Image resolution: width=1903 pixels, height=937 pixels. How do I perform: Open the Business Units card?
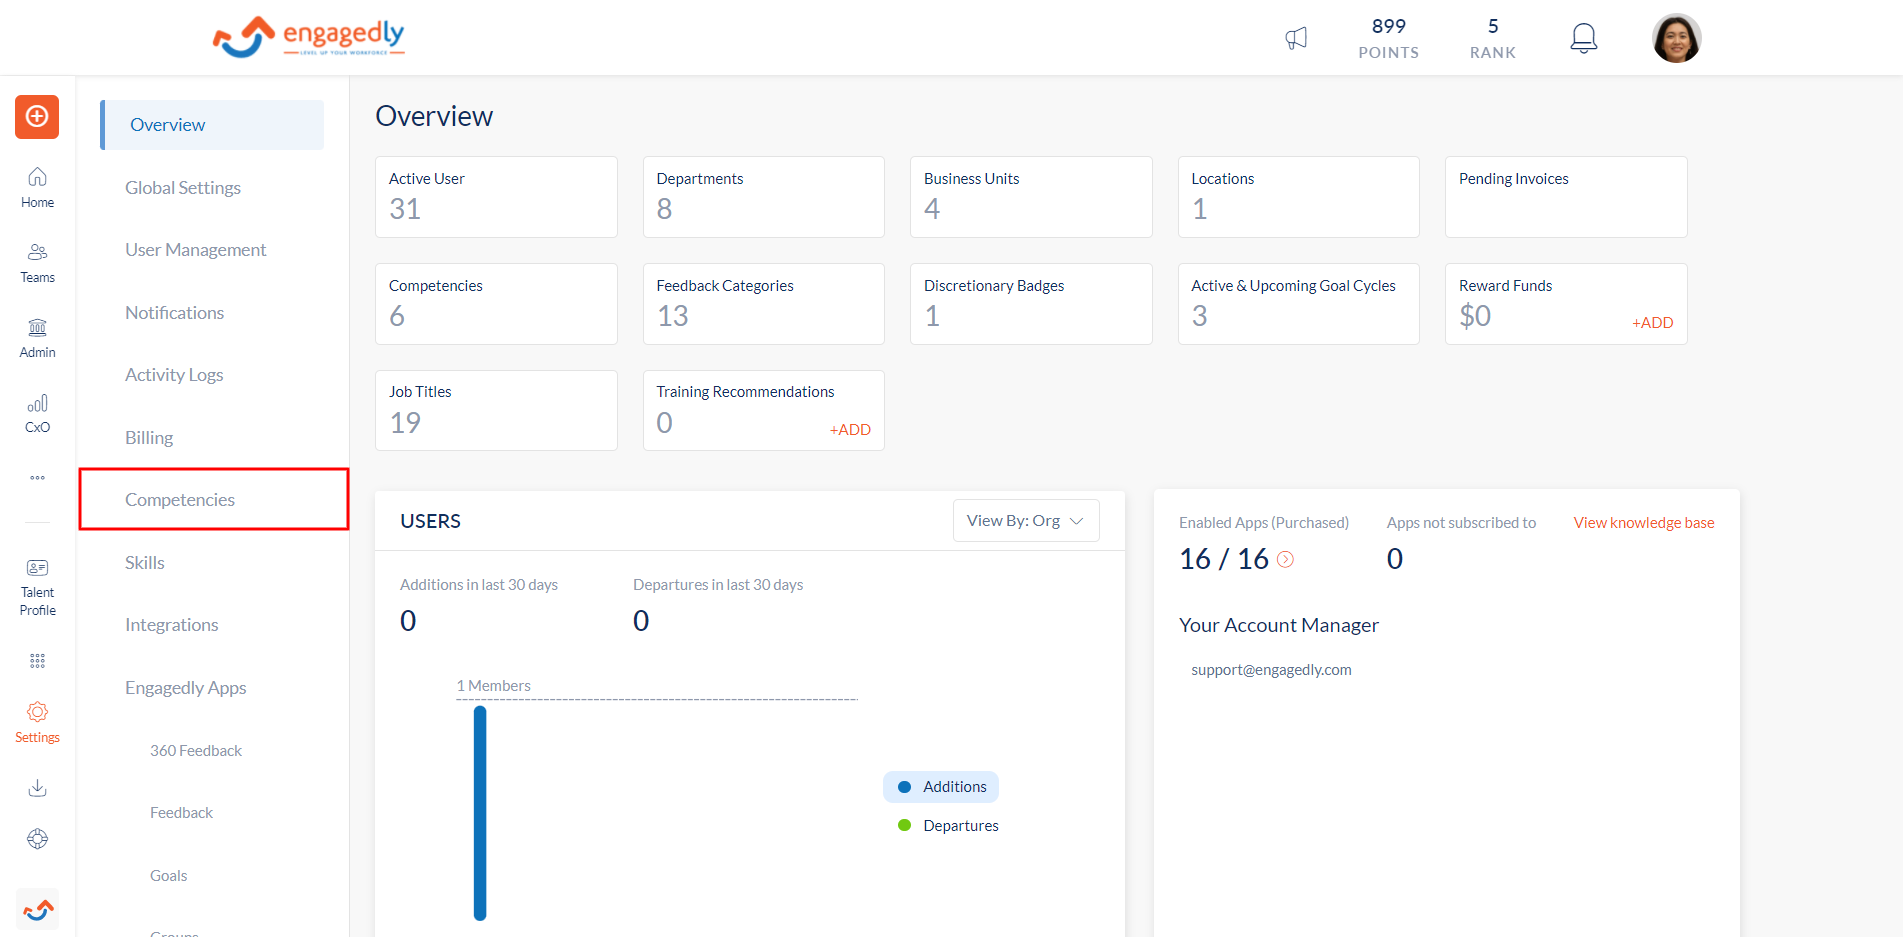[x=1031, y=197]
